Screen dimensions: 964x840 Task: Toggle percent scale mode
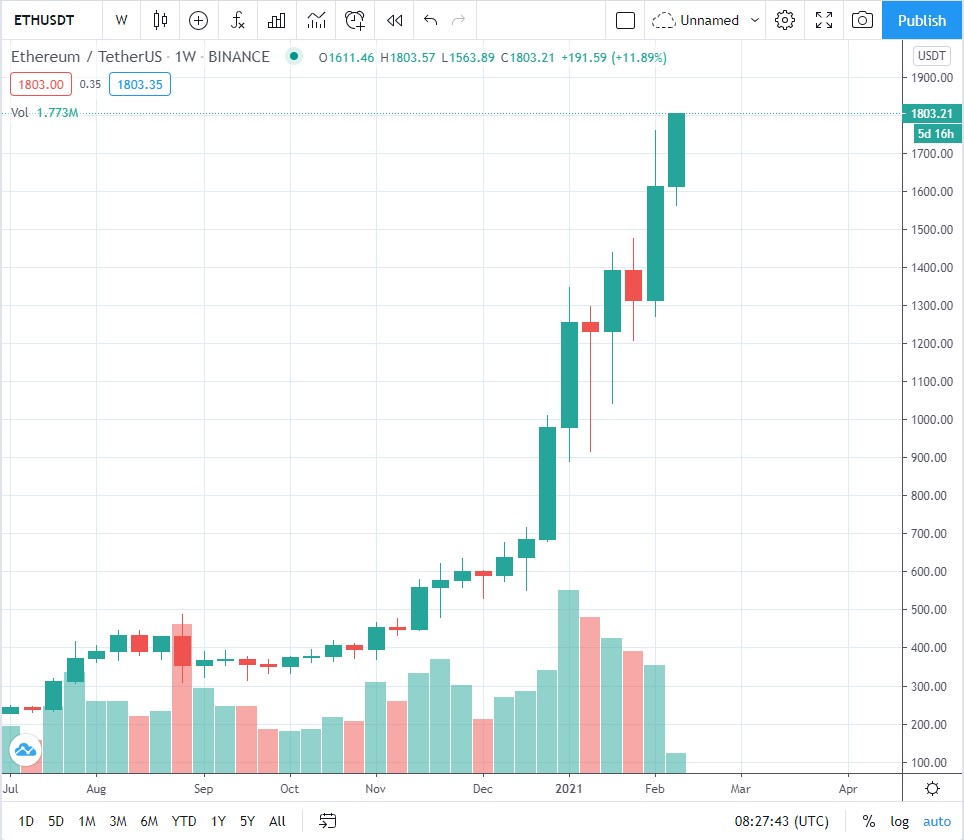tap(869, 821)
